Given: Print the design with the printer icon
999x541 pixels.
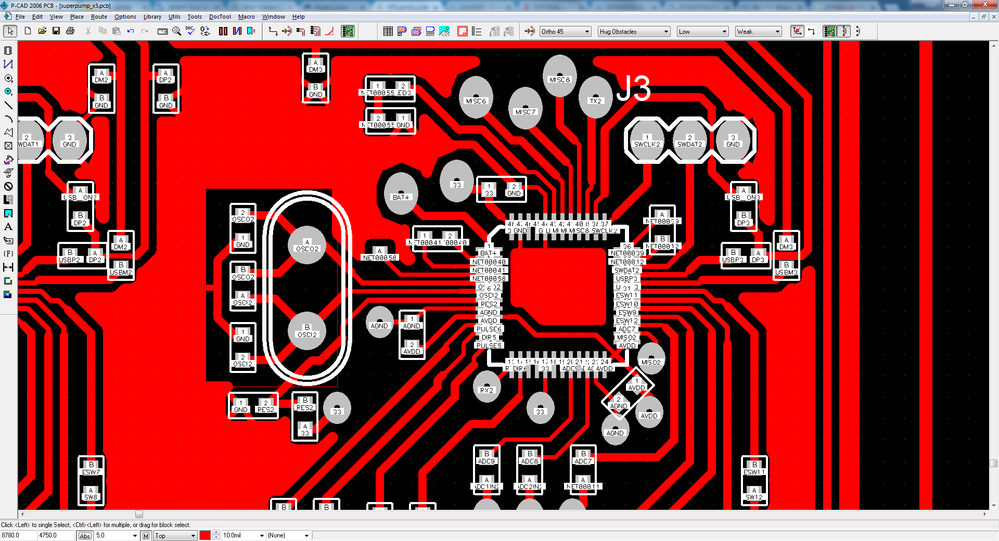Looking at the screenshot, I should [x=70, y=31].
